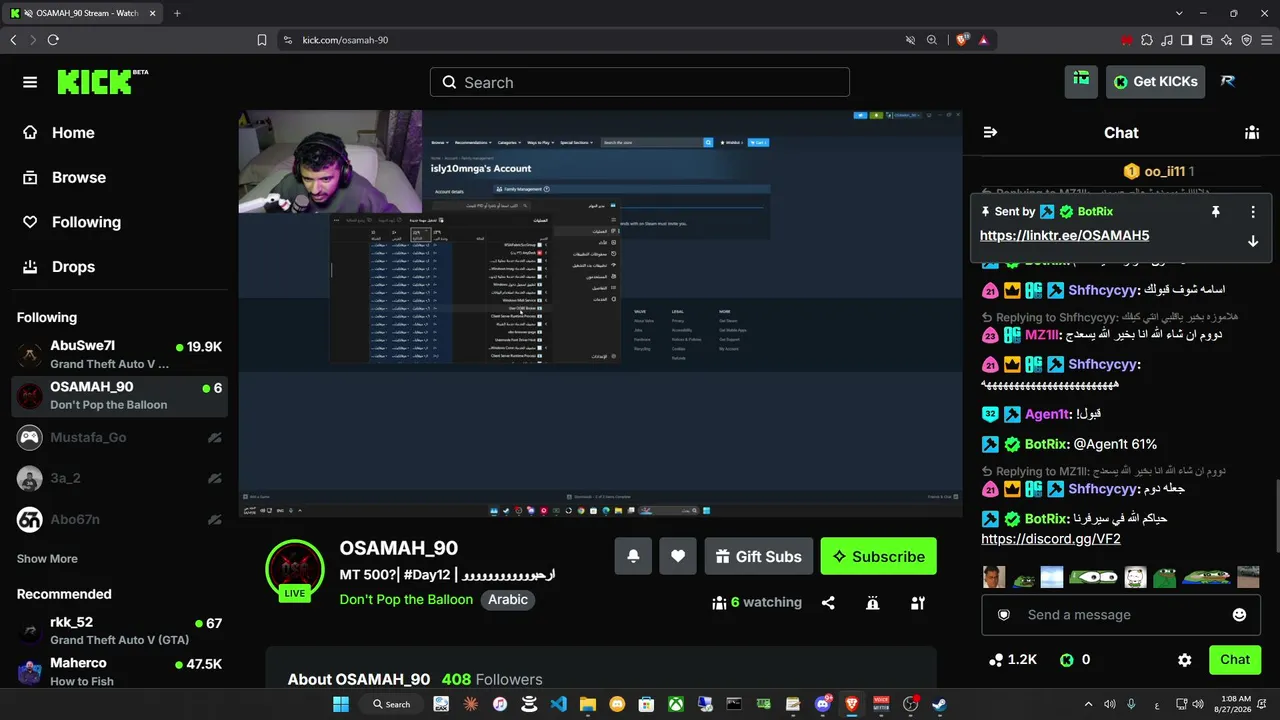Bookmark this page in the address bar

262,40
